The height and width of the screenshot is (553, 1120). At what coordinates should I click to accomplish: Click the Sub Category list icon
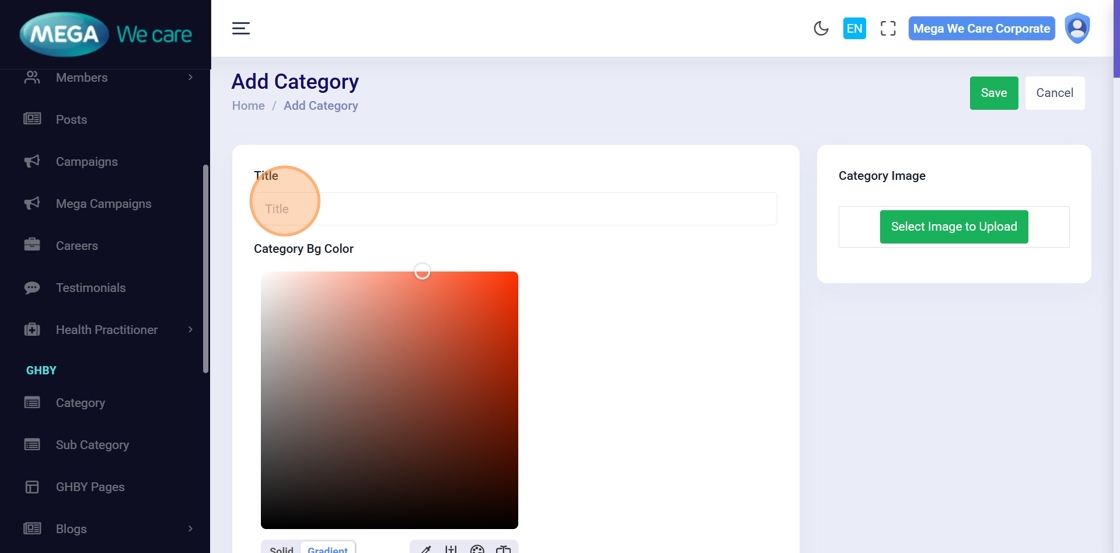click(32, 445)
